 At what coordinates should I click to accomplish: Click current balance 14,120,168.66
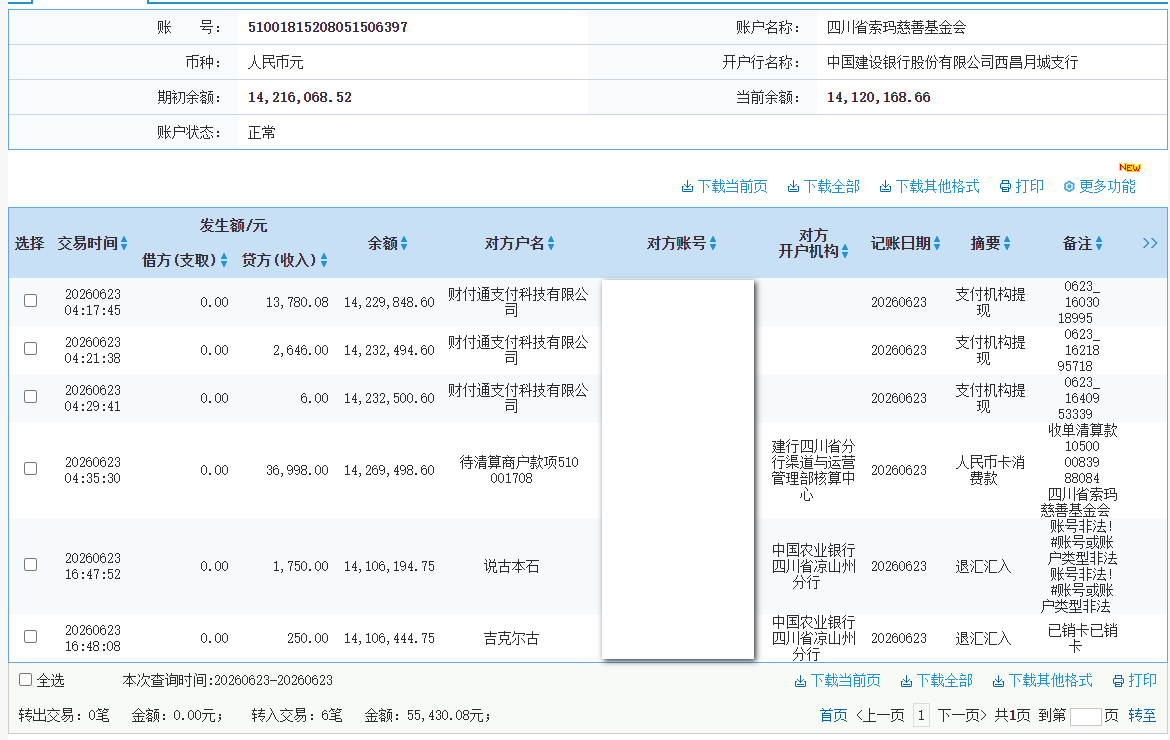tap(878, 97)
